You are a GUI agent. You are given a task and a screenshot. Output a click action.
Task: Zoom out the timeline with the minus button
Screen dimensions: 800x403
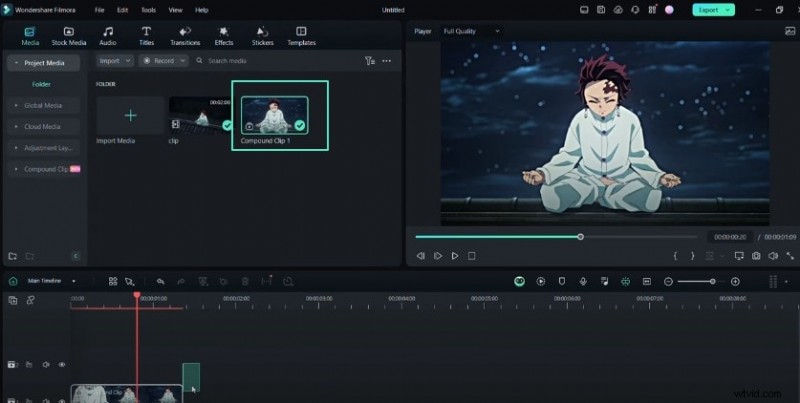[x=668, y=282]
